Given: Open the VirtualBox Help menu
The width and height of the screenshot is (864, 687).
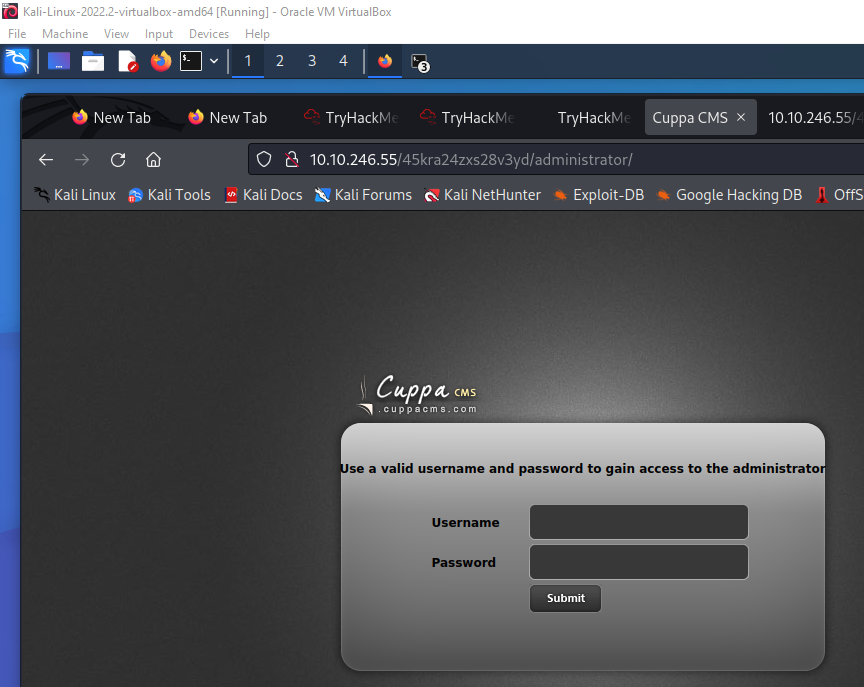Looking at the screenshot, I should click(257, 34).
